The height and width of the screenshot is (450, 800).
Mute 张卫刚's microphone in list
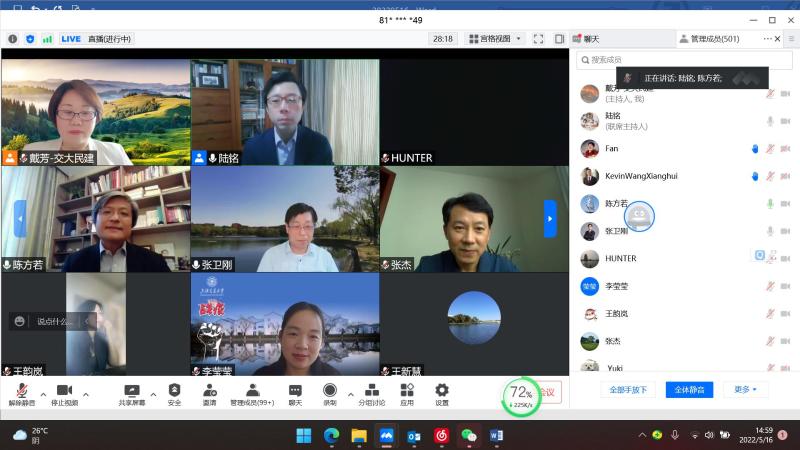click(x=770, y=231)
